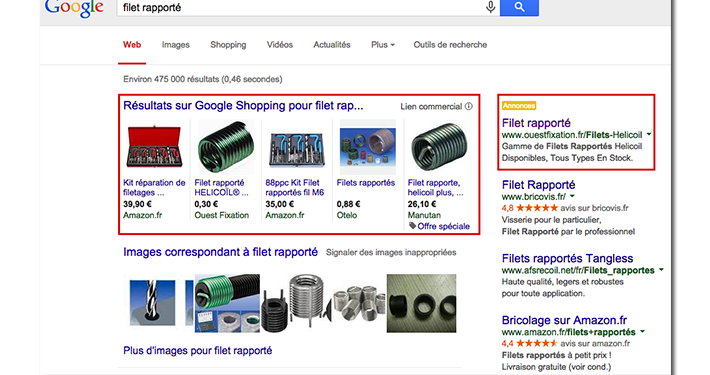710x375 pixels.
Task: Open the red toolbox kit product image
Action: tap(154, 147)
